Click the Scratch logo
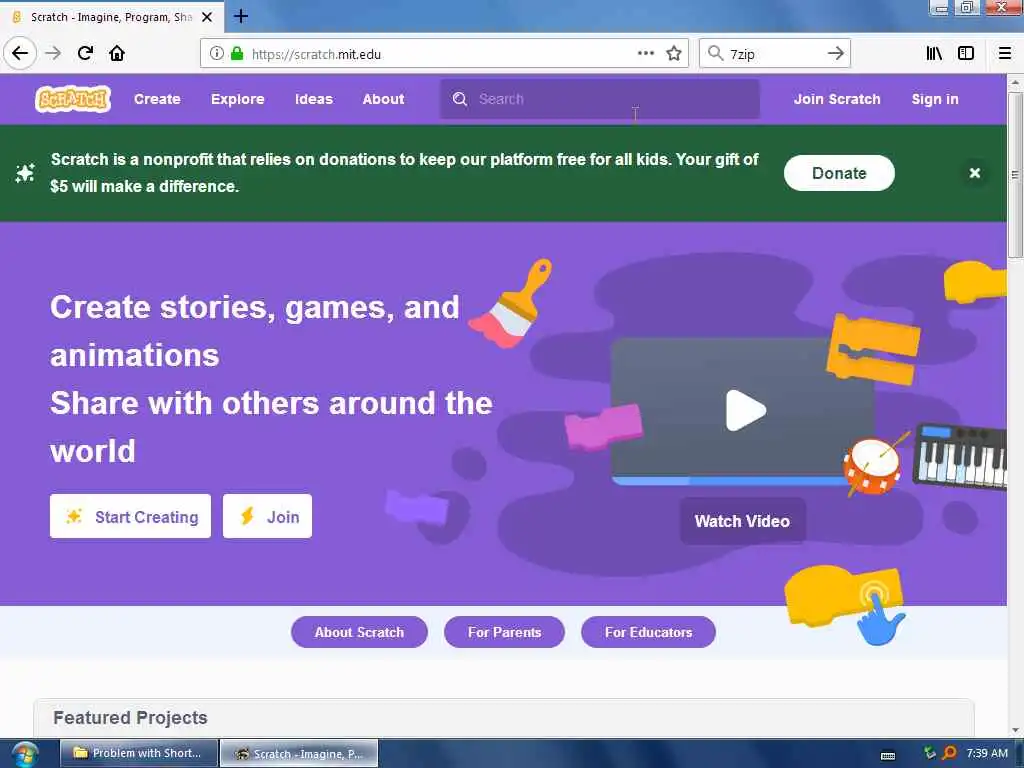 tap(72, 99)
